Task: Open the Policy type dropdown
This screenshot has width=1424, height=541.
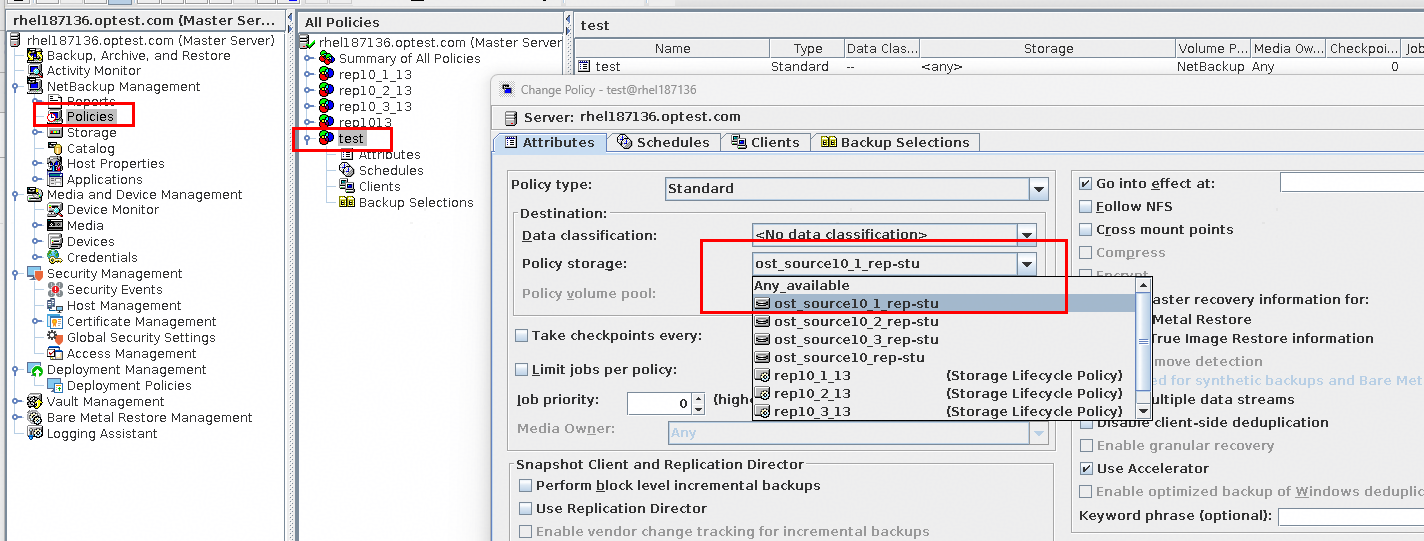Action: pyautogui.click(x=1039, y=189)
